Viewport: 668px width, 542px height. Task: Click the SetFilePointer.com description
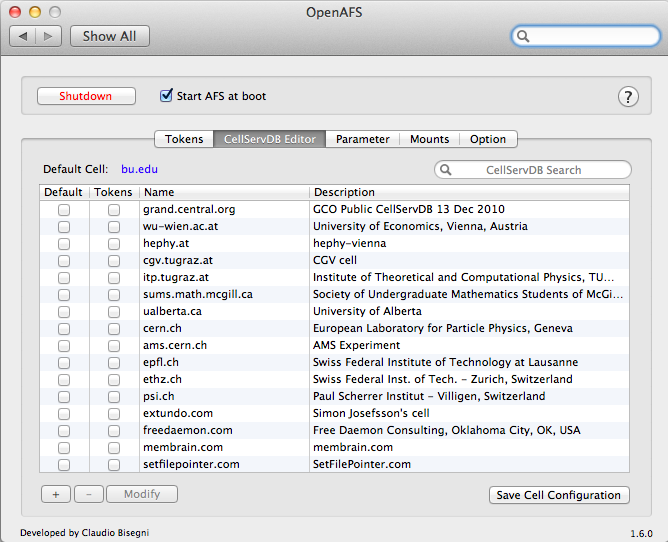click(x=362, y=465)
